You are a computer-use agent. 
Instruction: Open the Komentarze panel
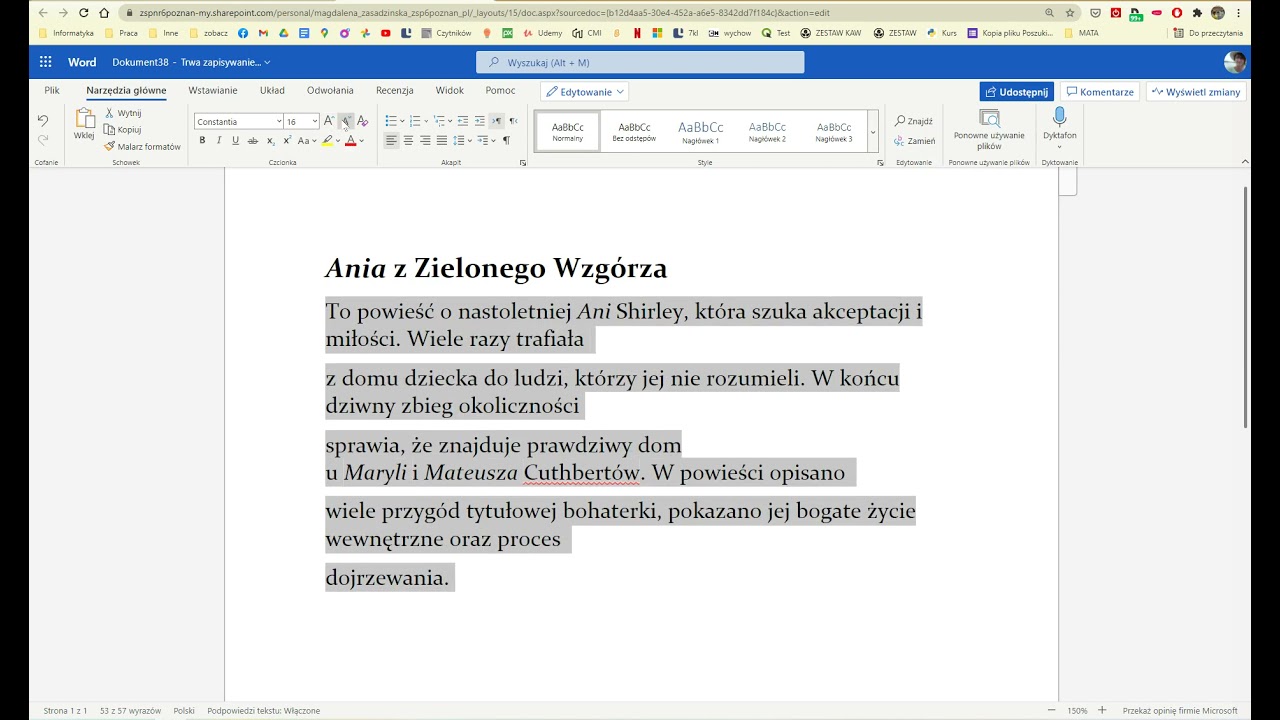tap(1100, 92)
